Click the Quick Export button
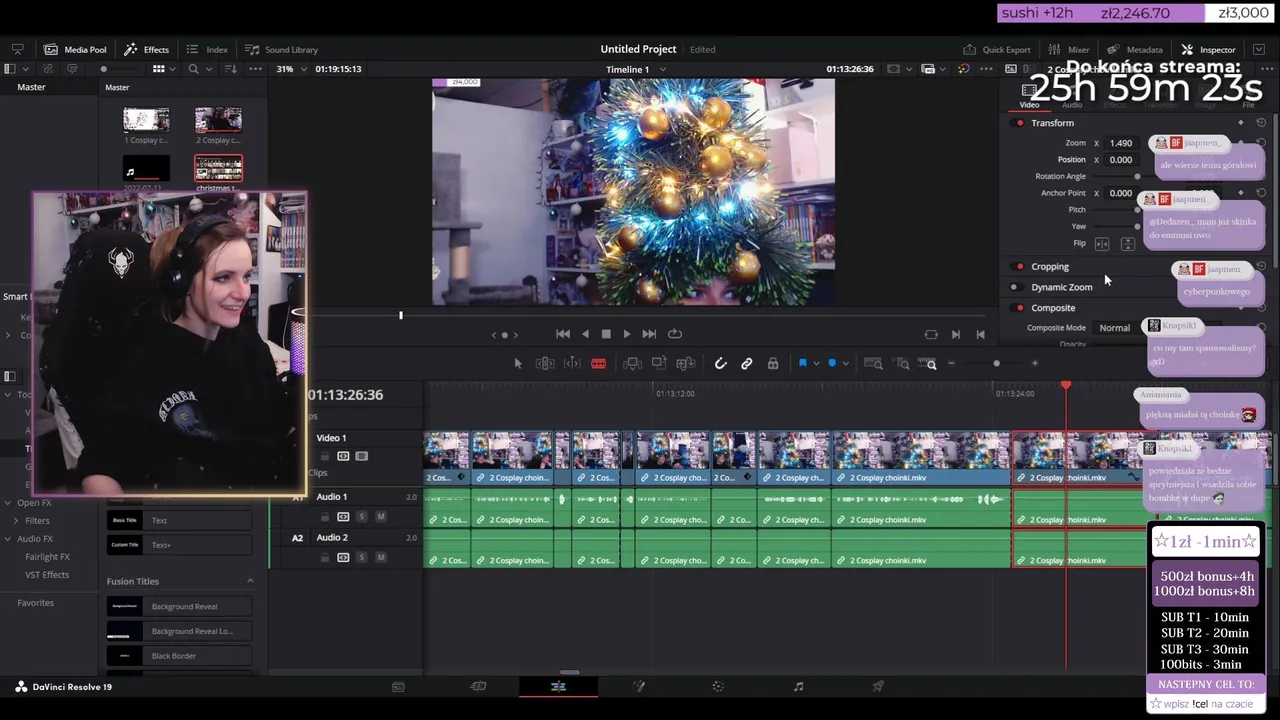Screen dimensions: 1280x720 [x=997, y=49]
